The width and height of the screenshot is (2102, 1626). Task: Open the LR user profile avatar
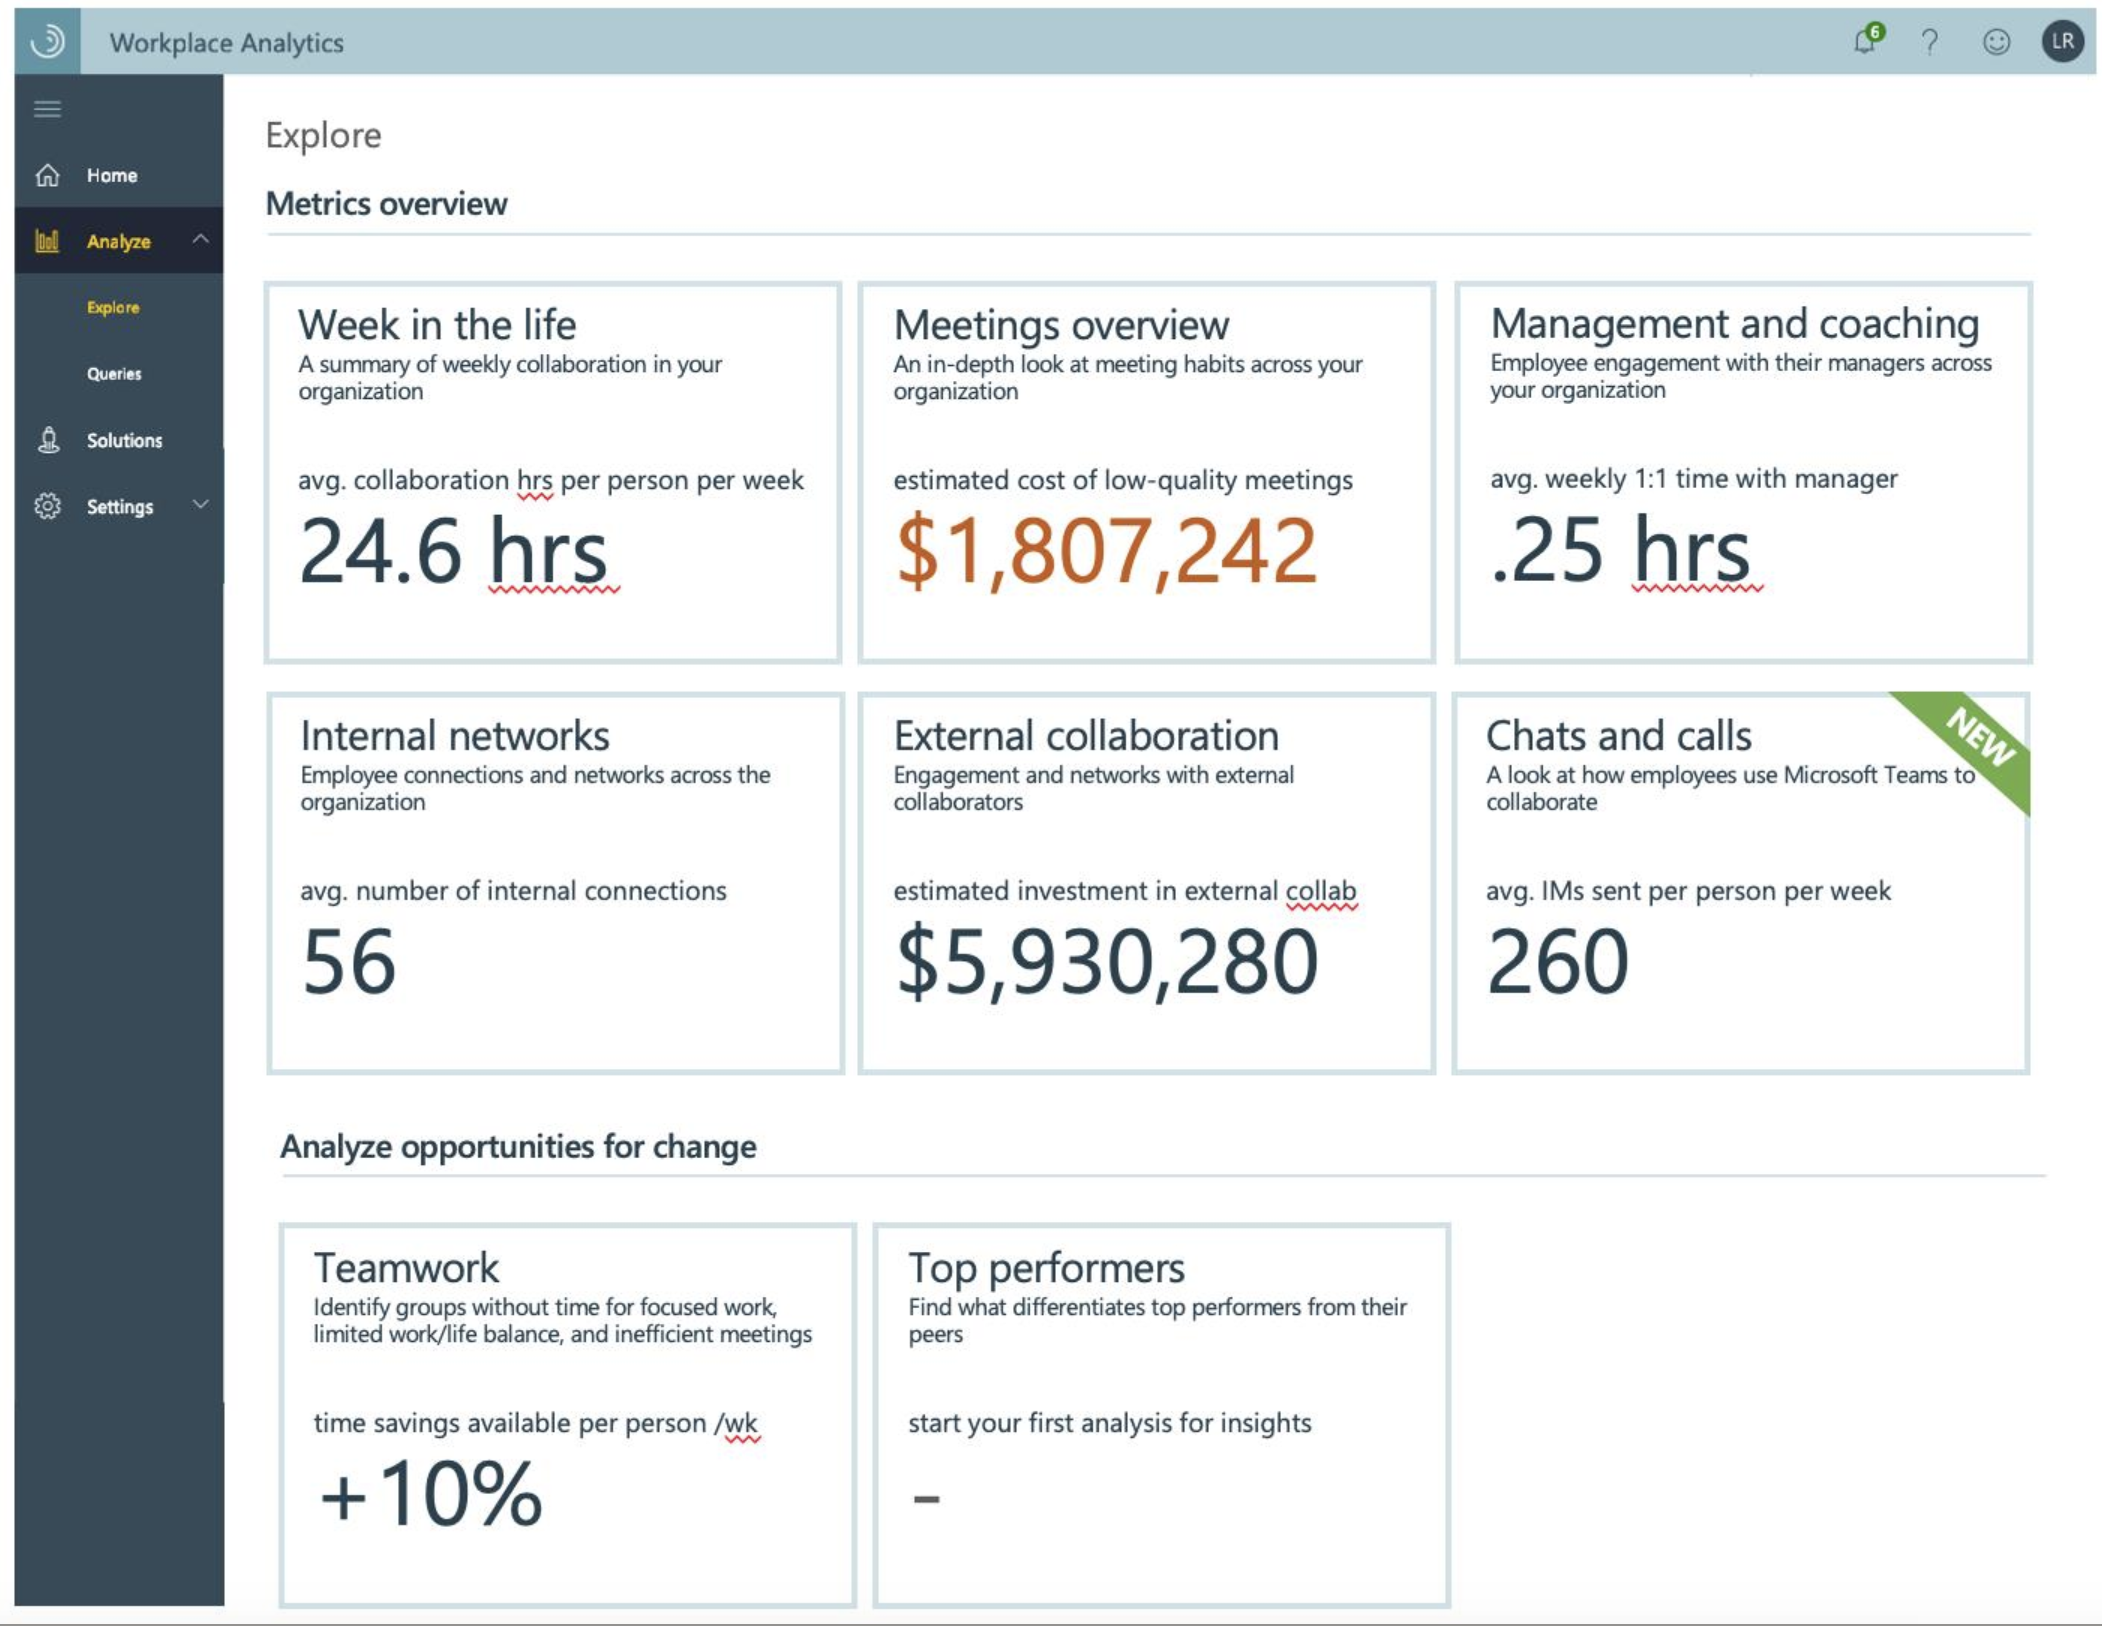pos(2062,41)
